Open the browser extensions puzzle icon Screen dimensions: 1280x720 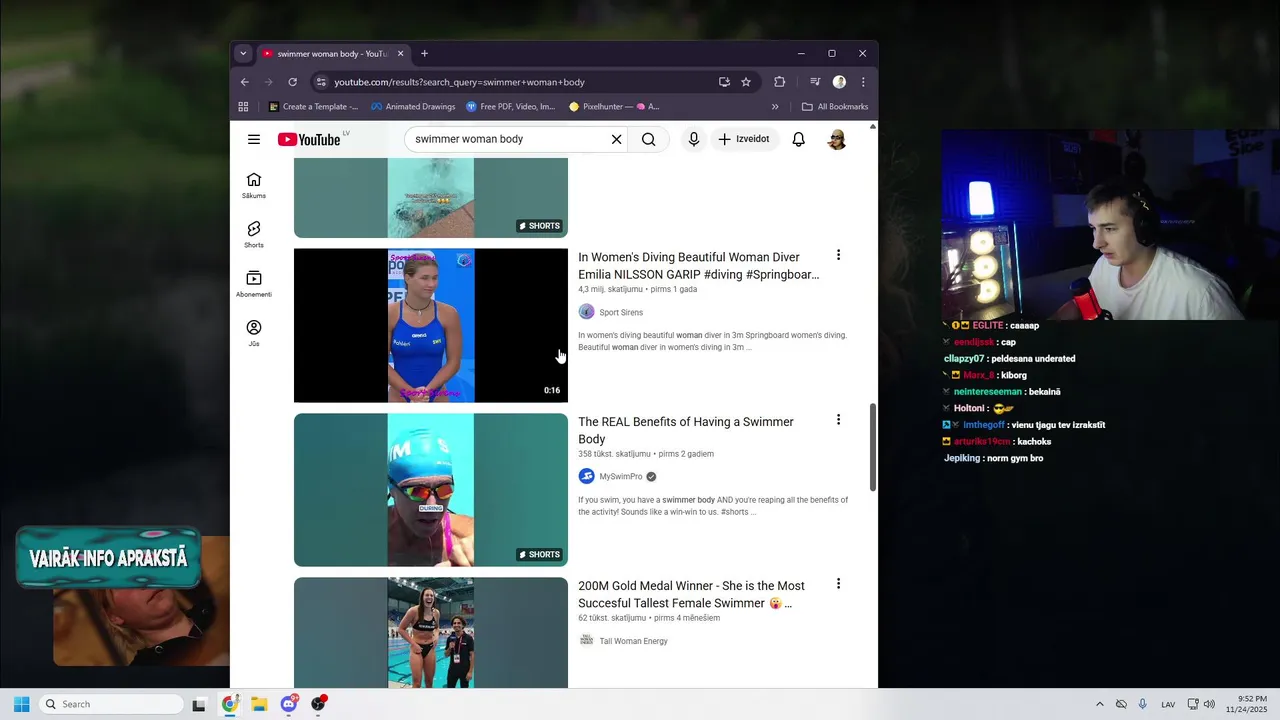point(780,82)
